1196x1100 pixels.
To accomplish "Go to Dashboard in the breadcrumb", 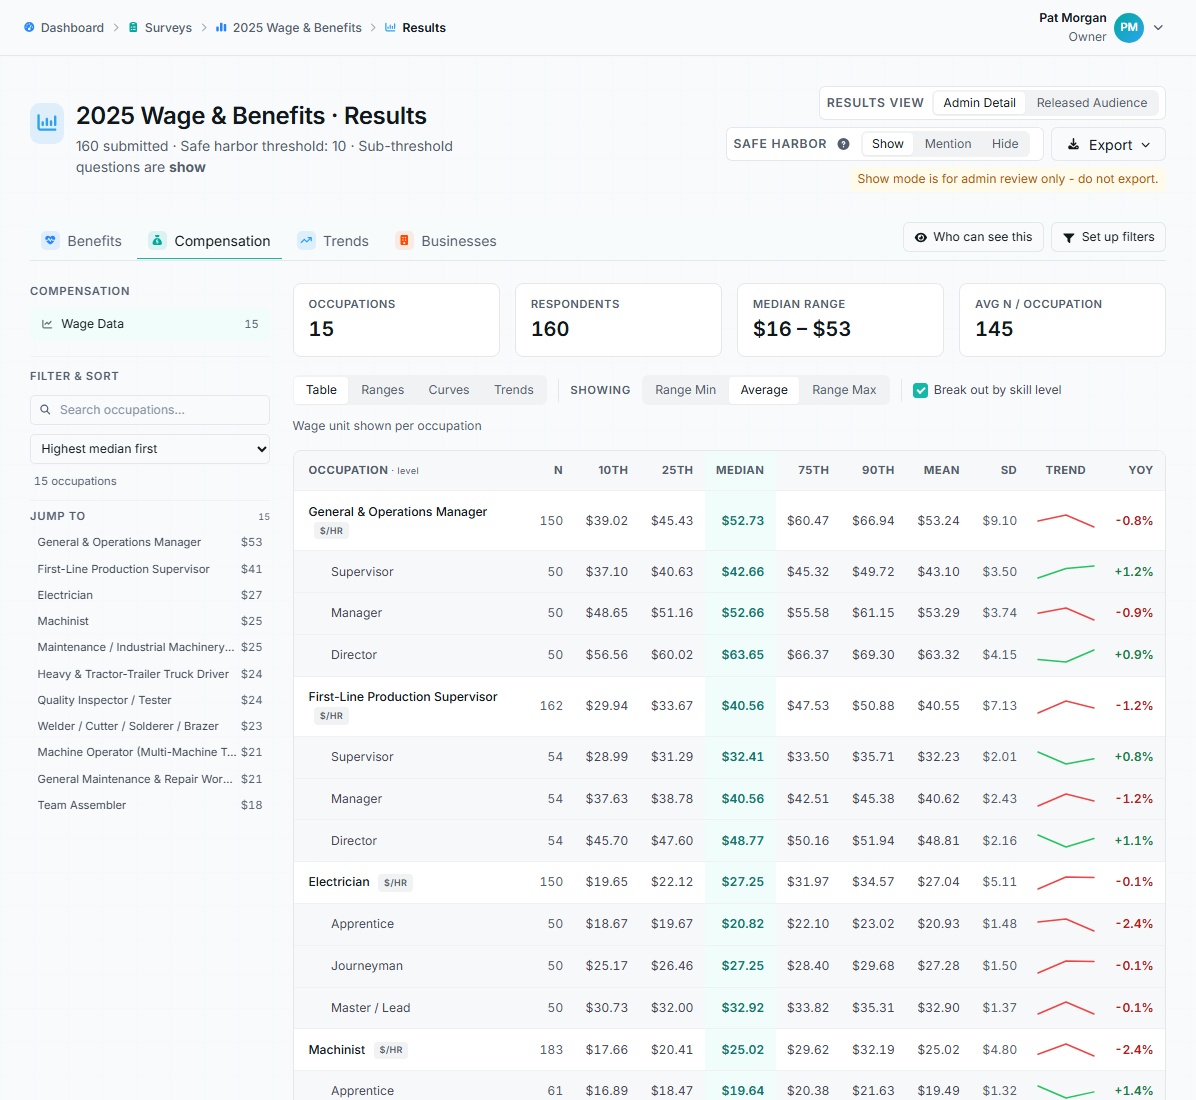I will 64,27.
